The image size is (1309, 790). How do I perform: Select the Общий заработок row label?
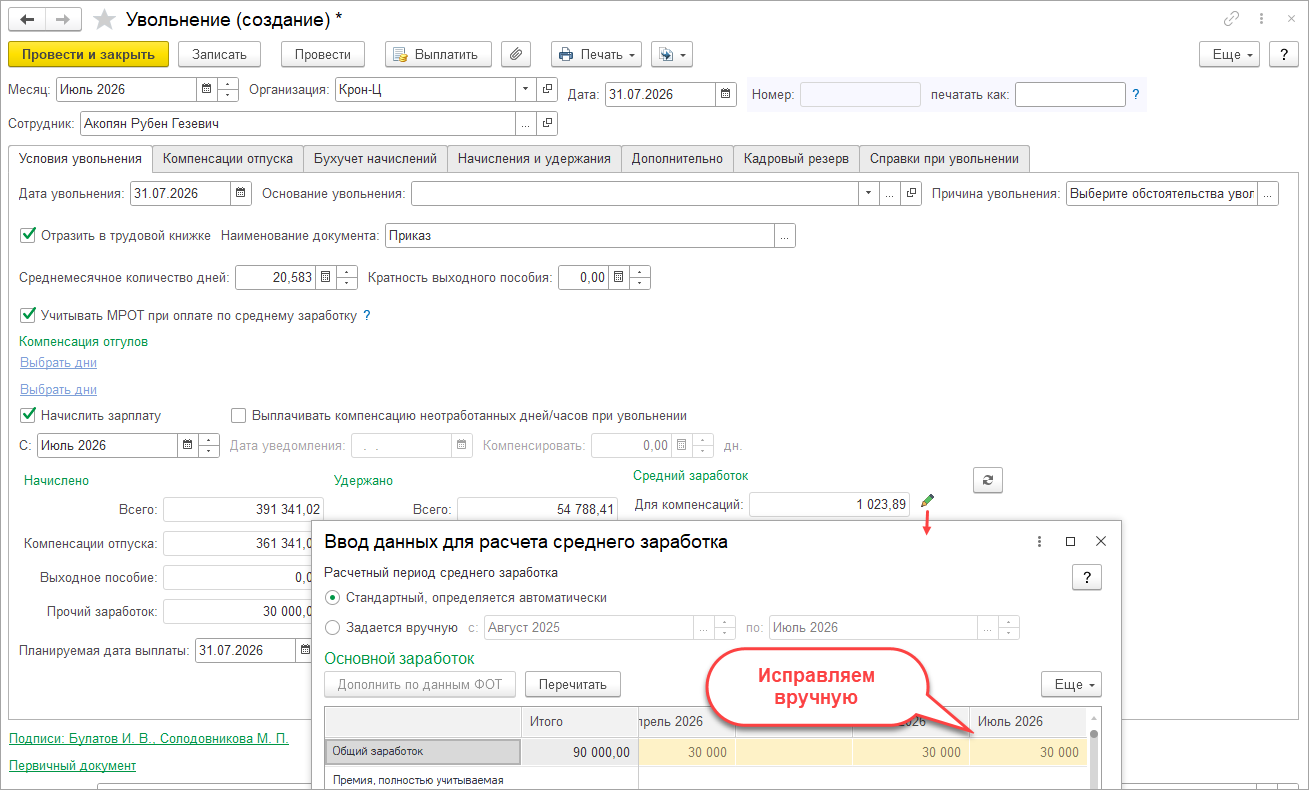[x=423, y=753]
